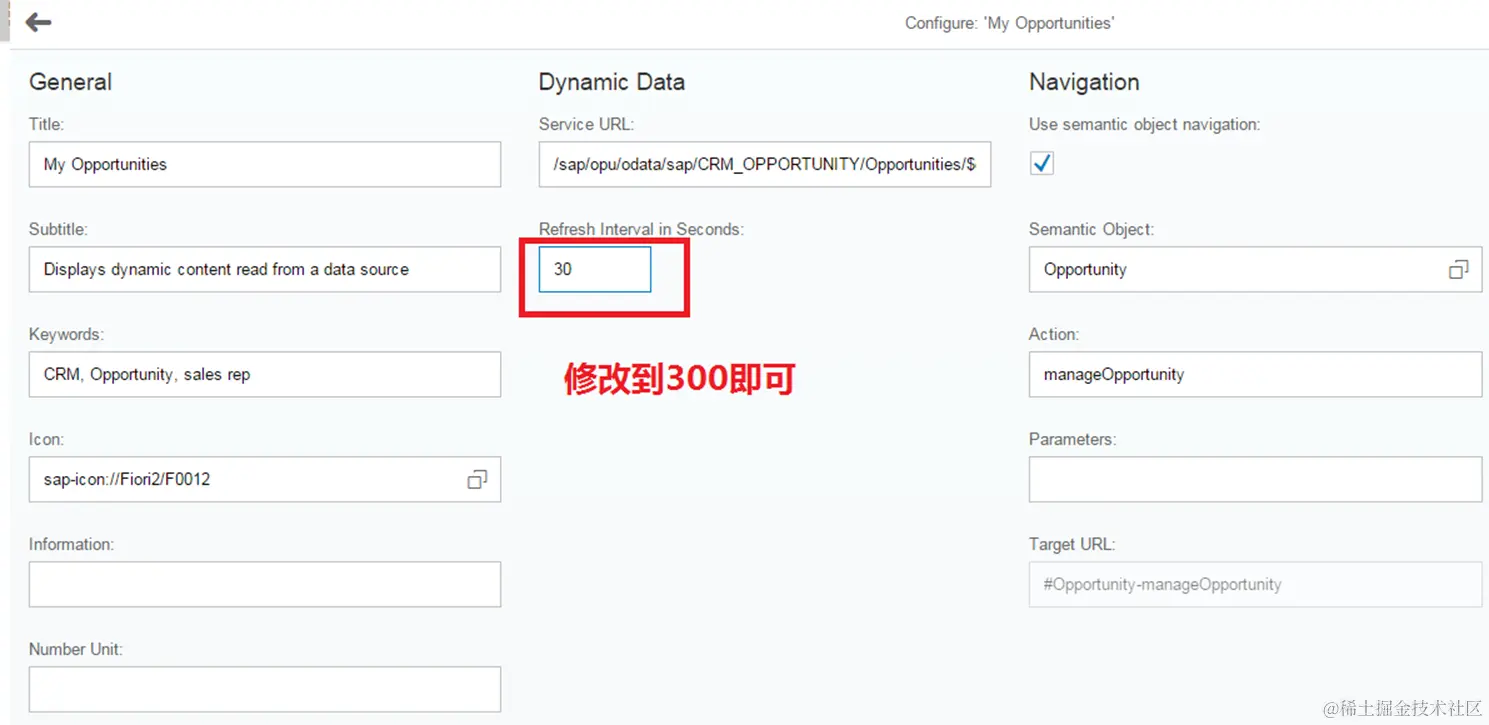Click the 'Number Unit:' label
The image size is (1489, 725).
[75, 649]
